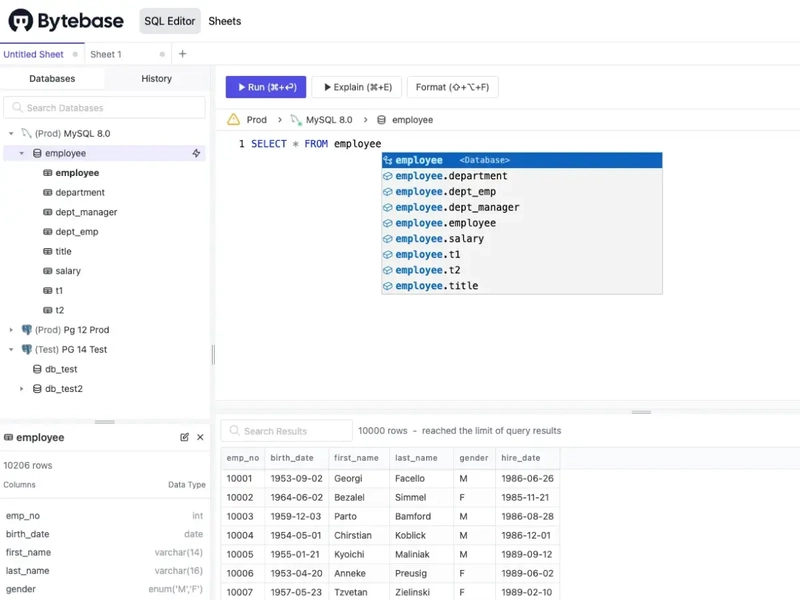Screen dimensions: 800x600
Task: Open the Sheets menu
Action: pos(224,21)
